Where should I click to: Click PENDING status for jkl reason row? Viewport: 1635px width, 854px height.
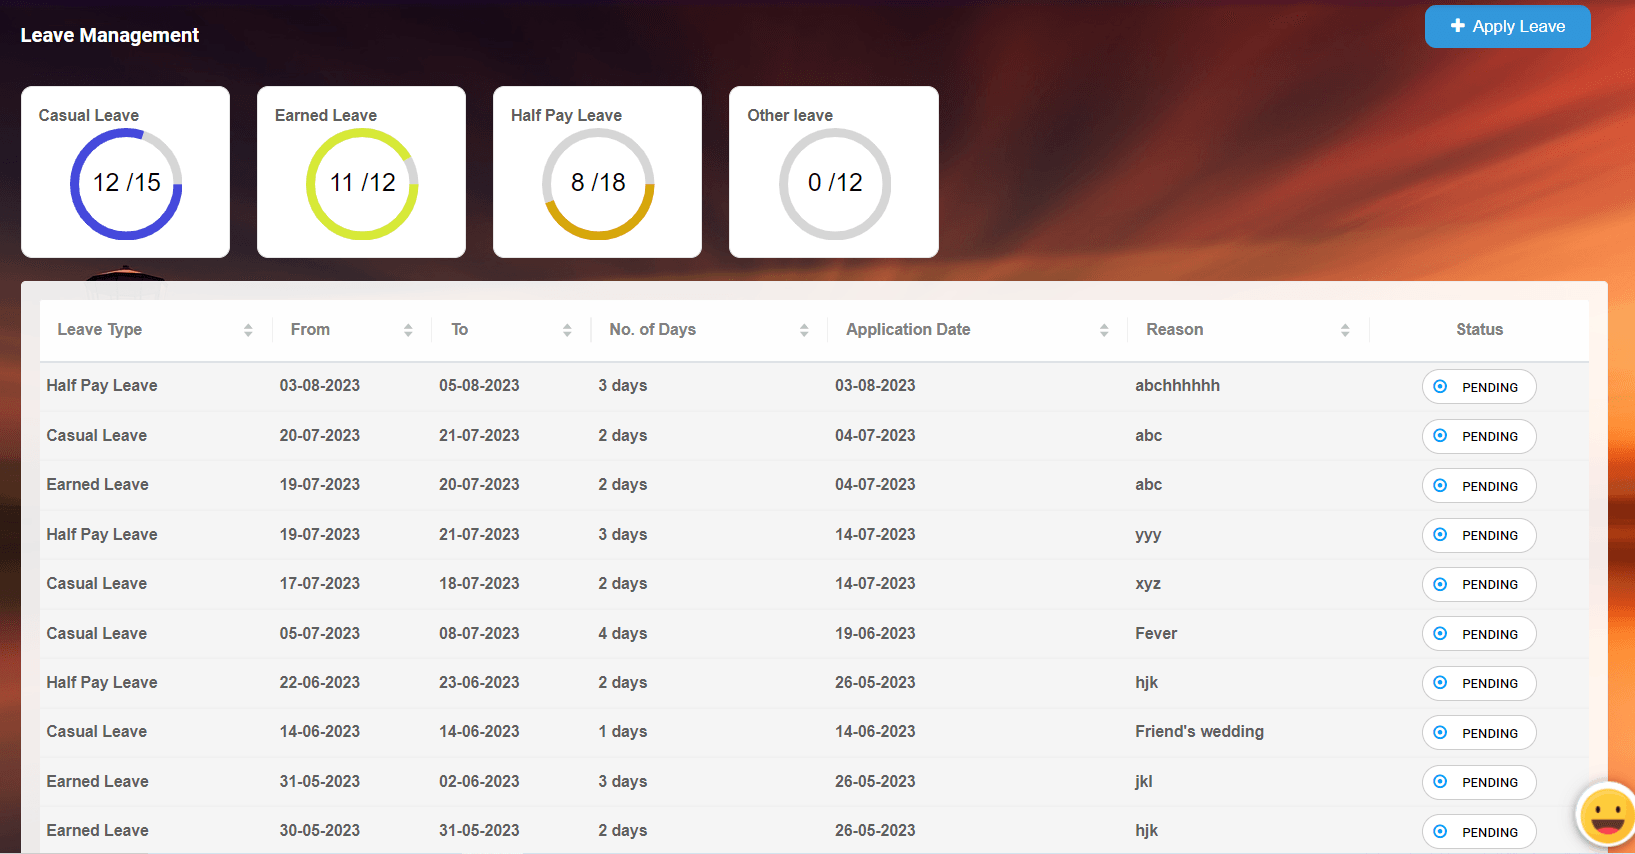(1478, 782)
